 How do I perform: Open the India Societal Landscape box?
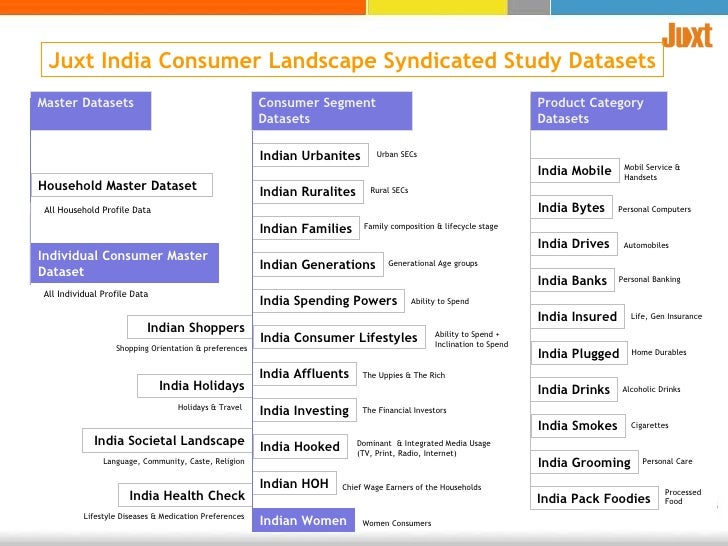tap(168, 440)
